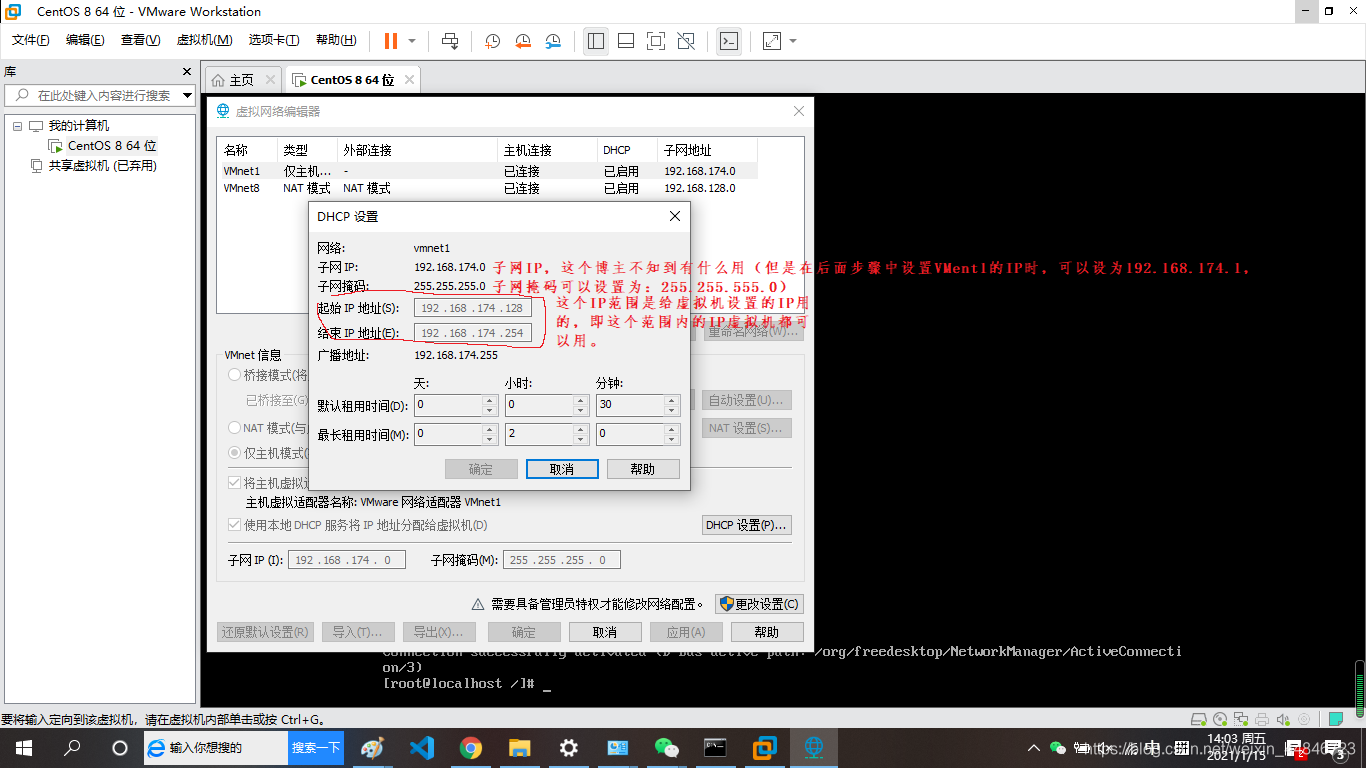Open command prompt taskbar icon
This screenshot has height=768, width=1366.
point(715,747)
